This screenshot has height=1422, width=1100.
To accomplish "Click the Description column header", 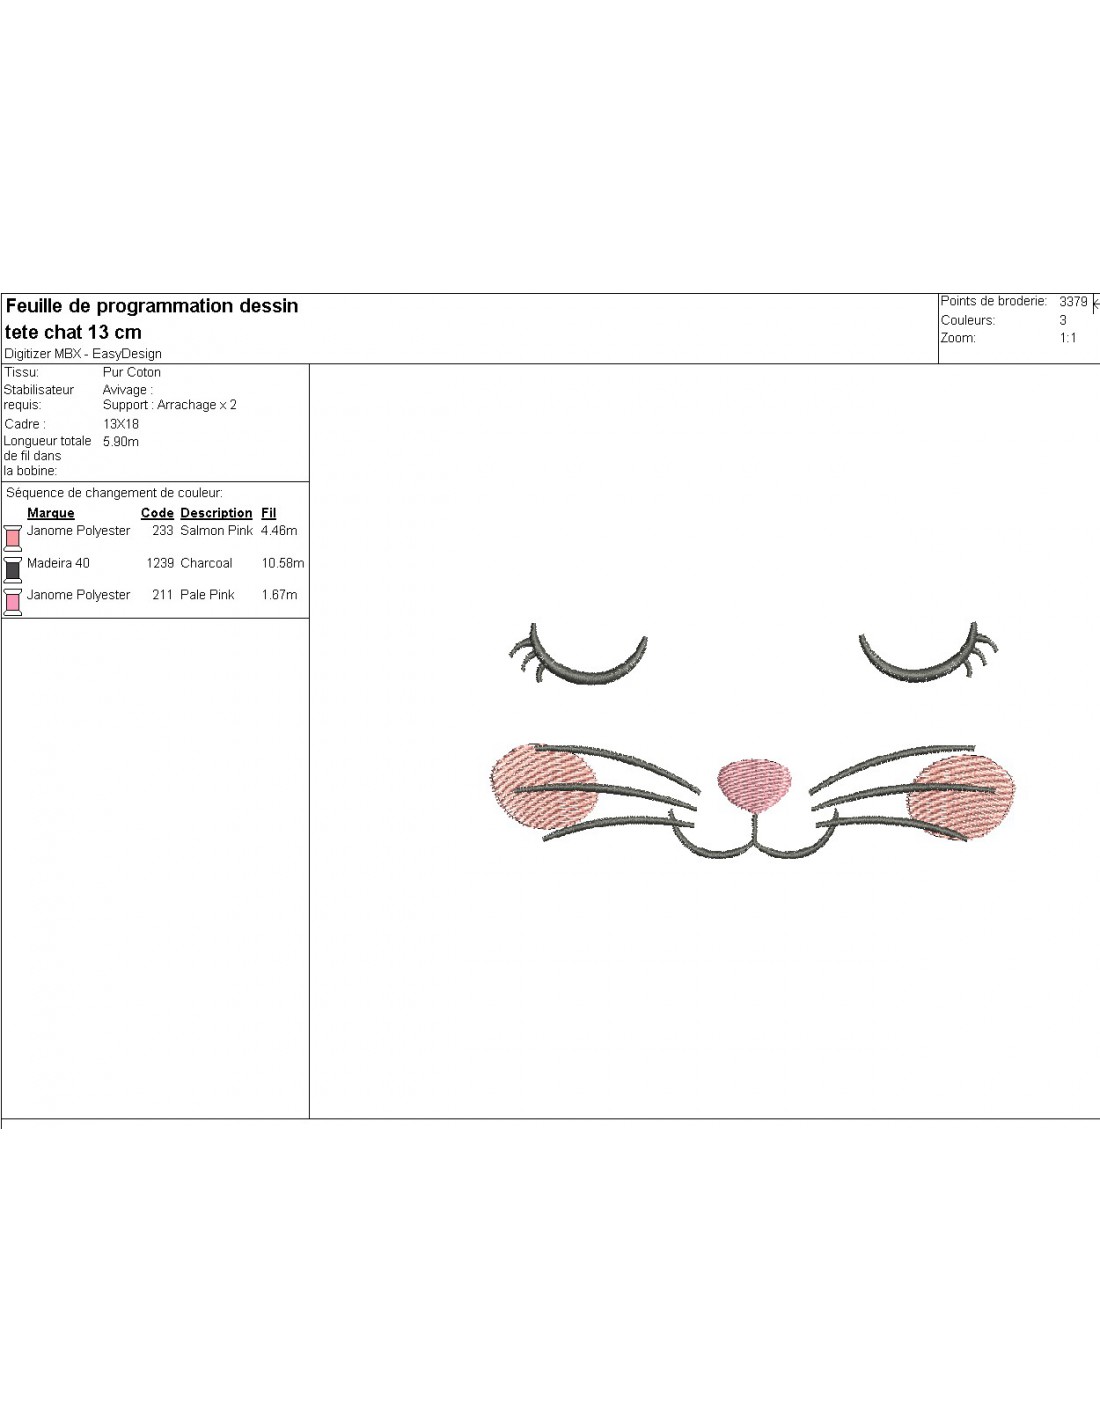I will (x=216, y=513).
